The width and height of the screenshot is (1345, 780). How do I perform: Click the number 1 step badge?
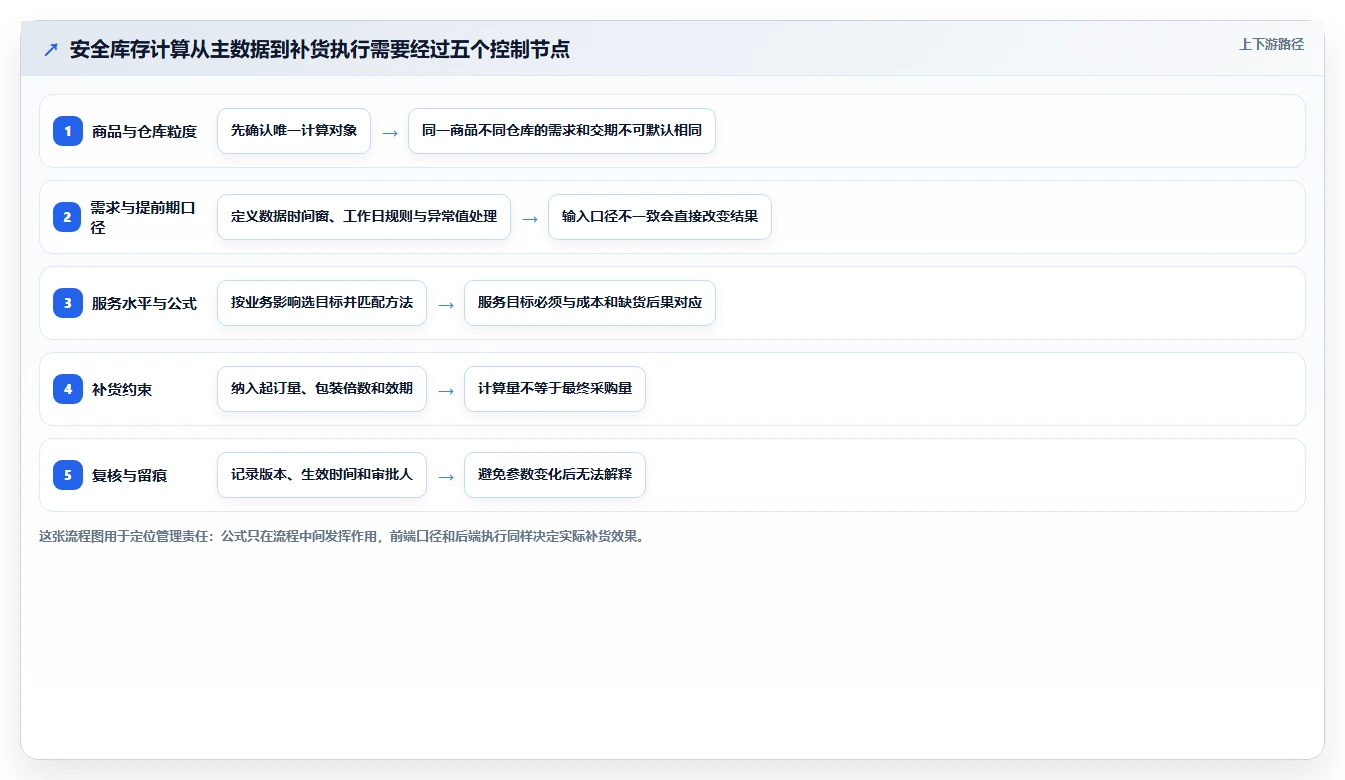coord(68,131)
